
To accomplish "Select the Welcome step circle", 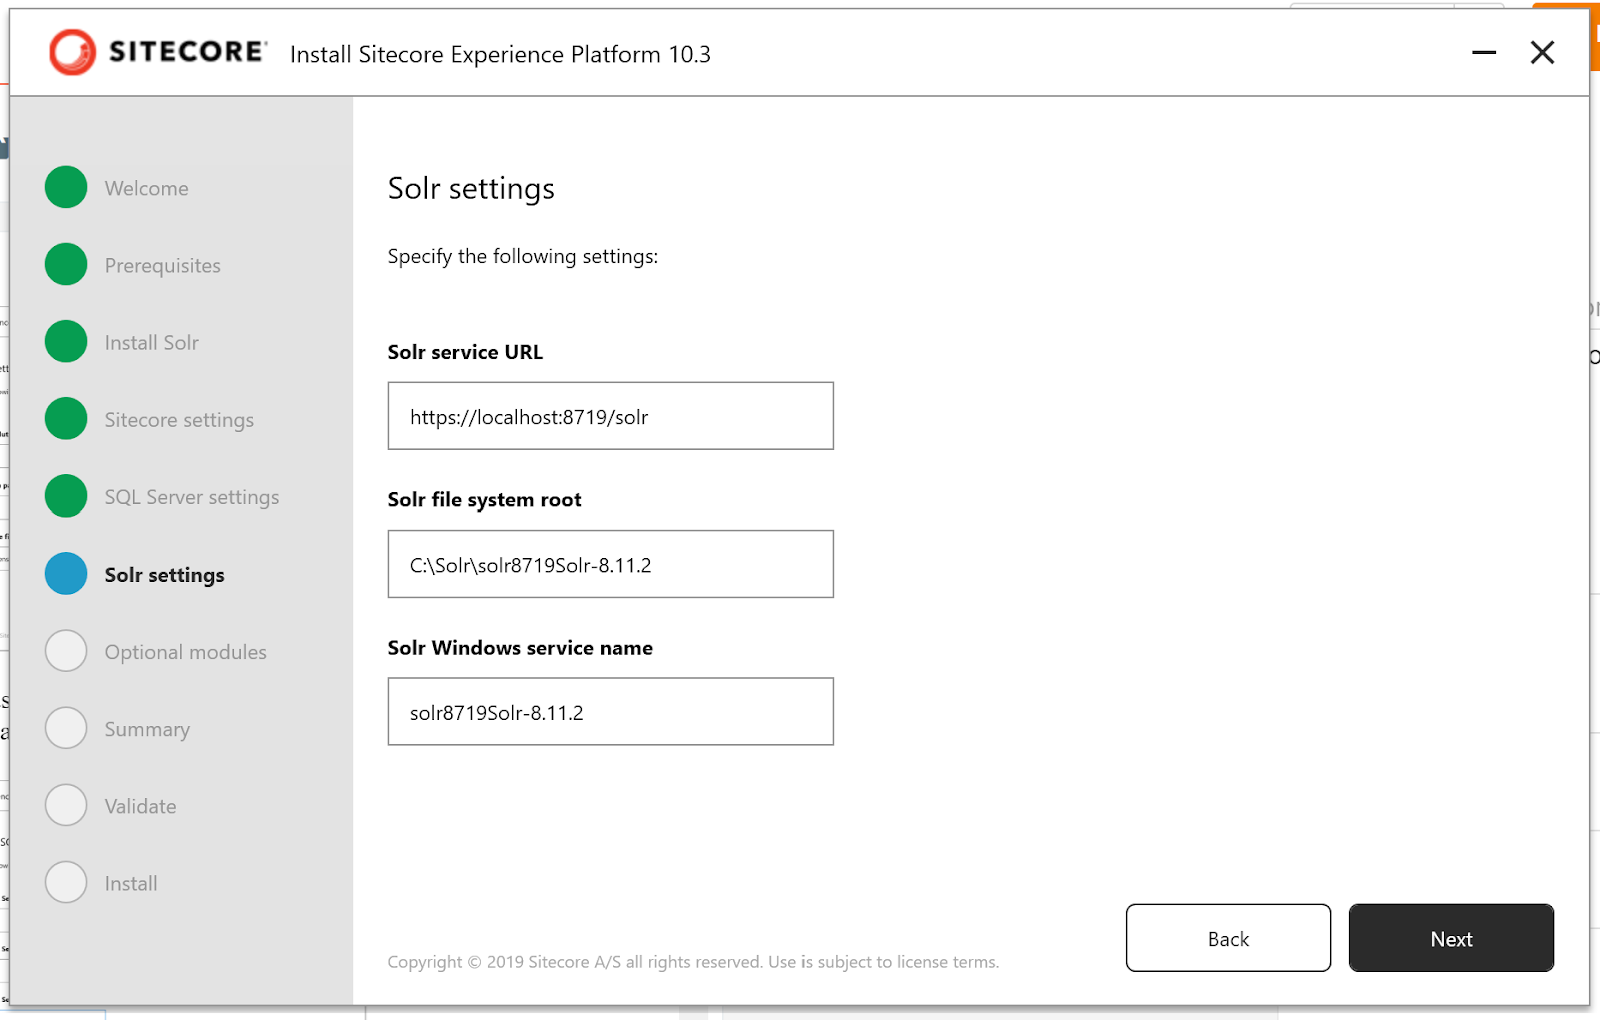I will 66,187.
